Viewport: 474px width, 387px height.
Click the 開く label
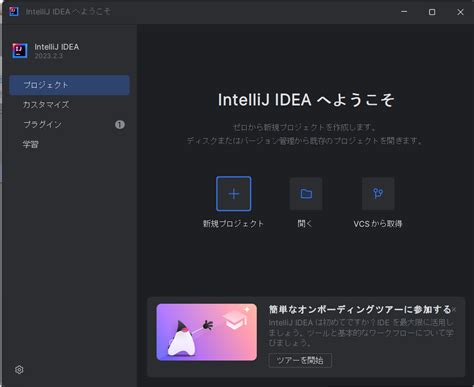[x=305, y=224]
